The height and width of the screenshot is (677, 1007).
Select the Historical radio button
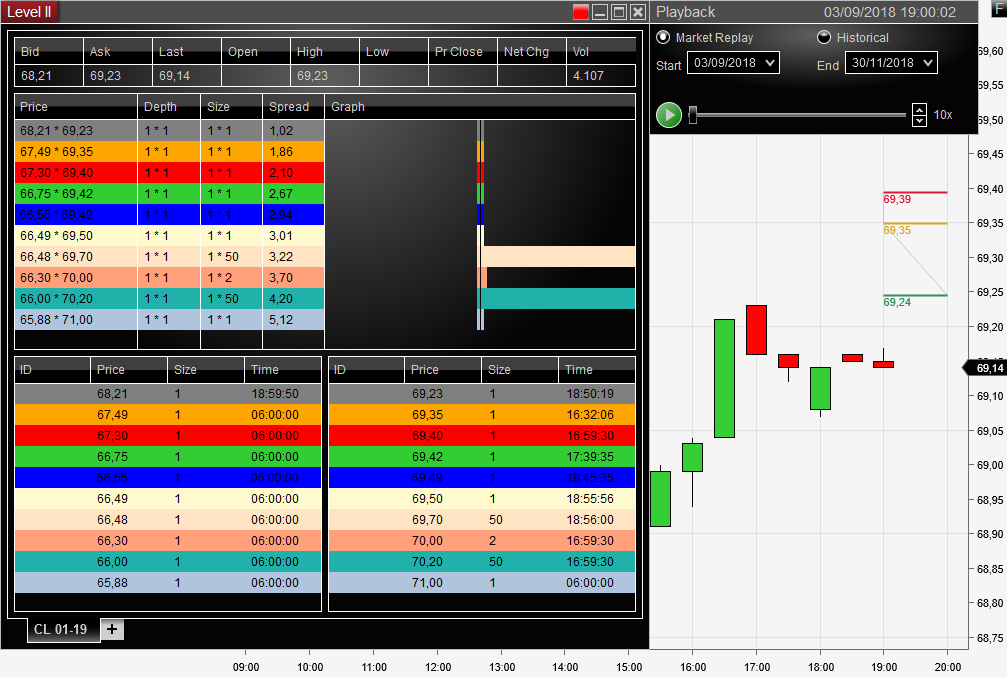click(x=823, y=37)
